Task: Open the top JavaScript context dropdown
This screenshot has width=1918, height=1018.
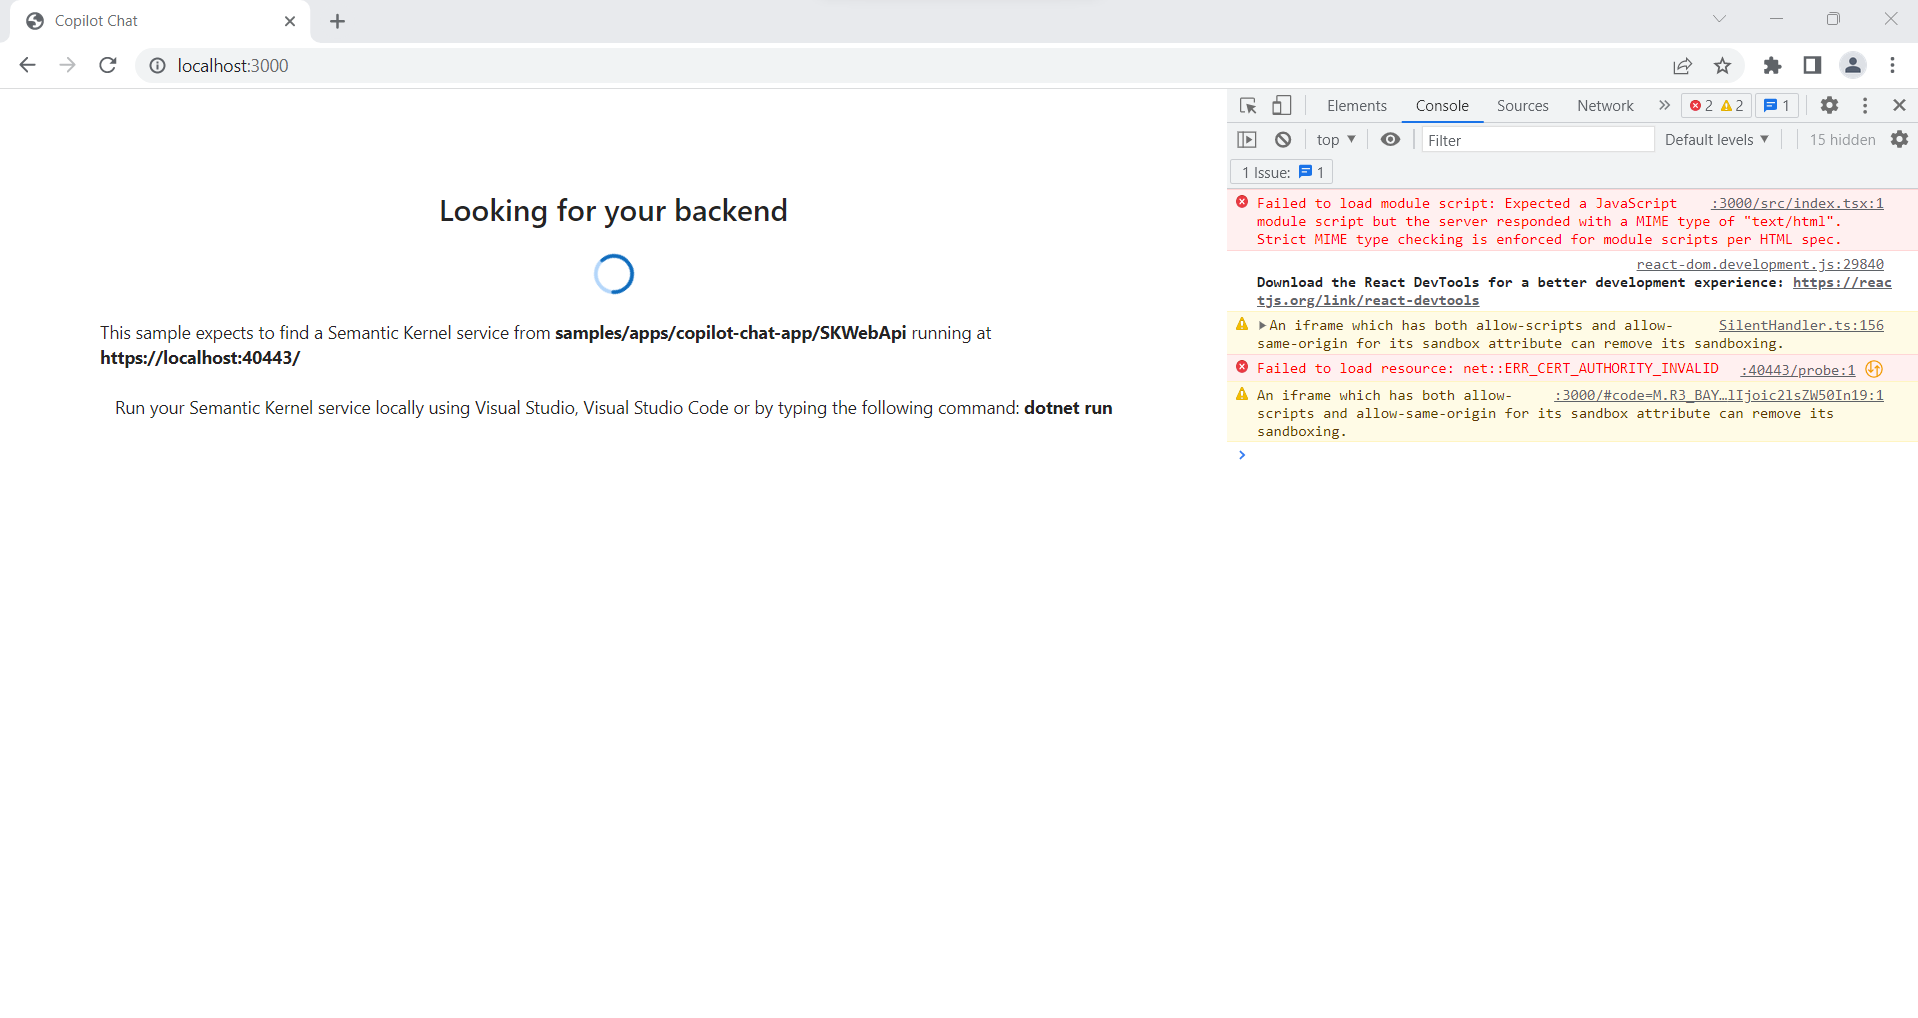Action: 1336,140
